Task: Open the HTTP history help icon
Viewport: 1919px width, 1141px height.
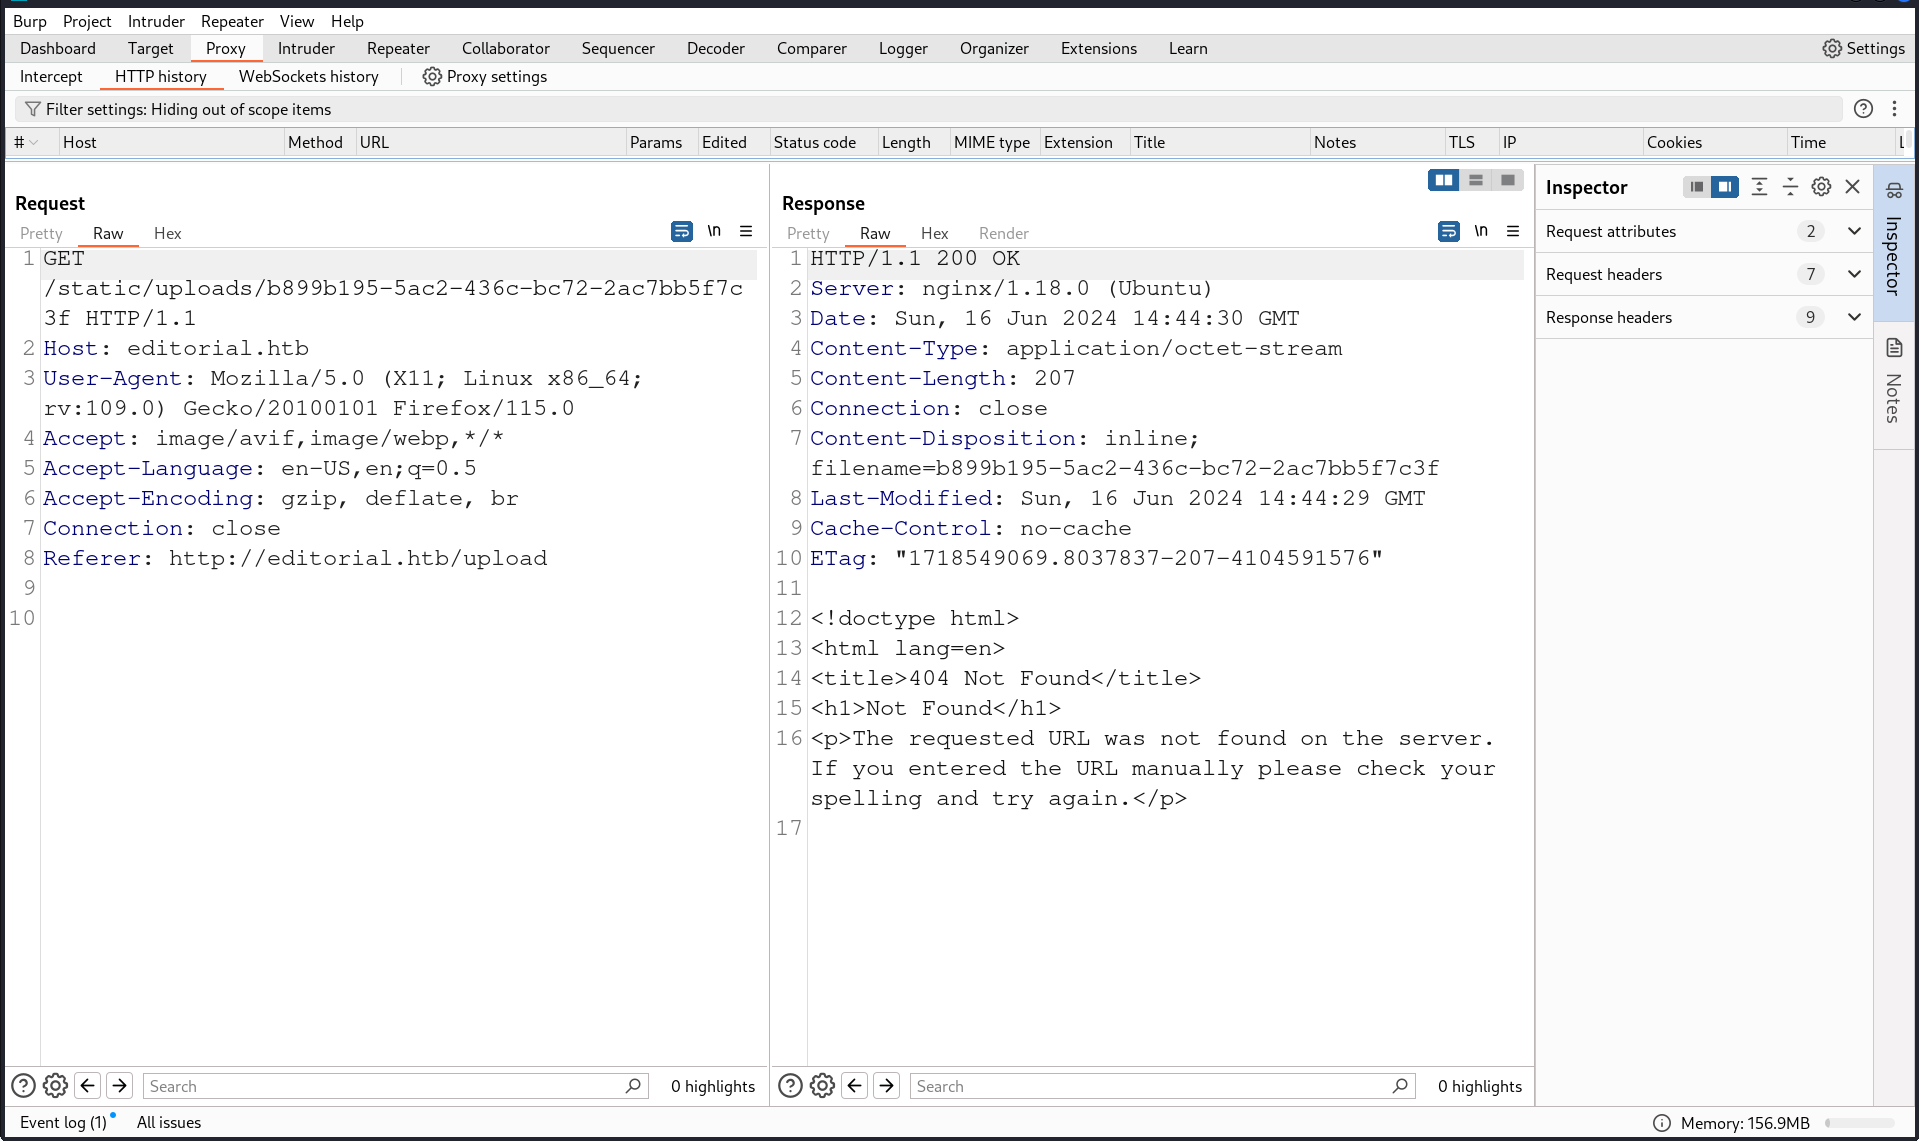Action: pyautogui.click(x=1863, y=109)
